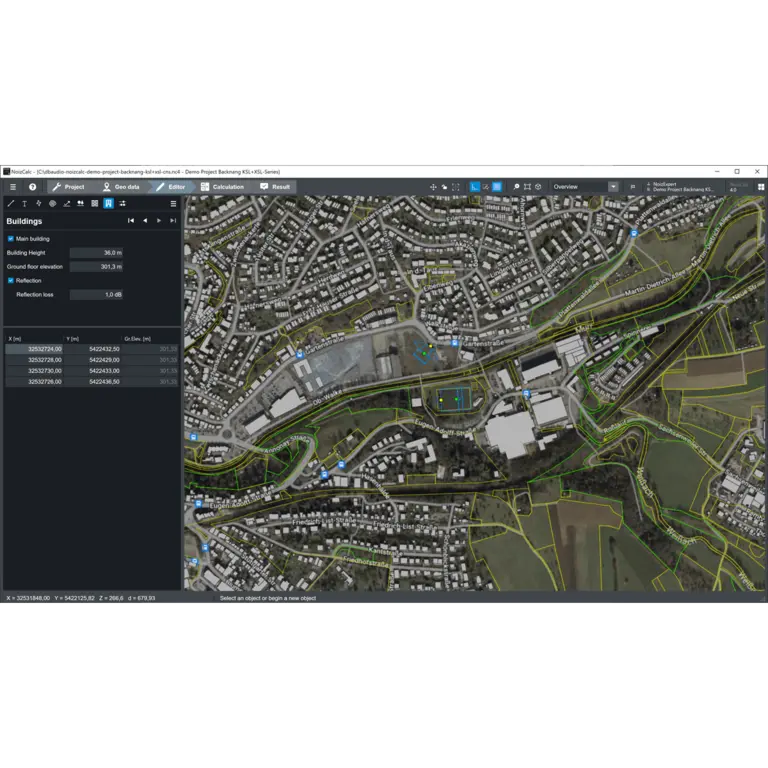Click the NoizExpert project info label
Image resolution: width=768 pixels, height=768 pixels.
(x=681, y=187)
